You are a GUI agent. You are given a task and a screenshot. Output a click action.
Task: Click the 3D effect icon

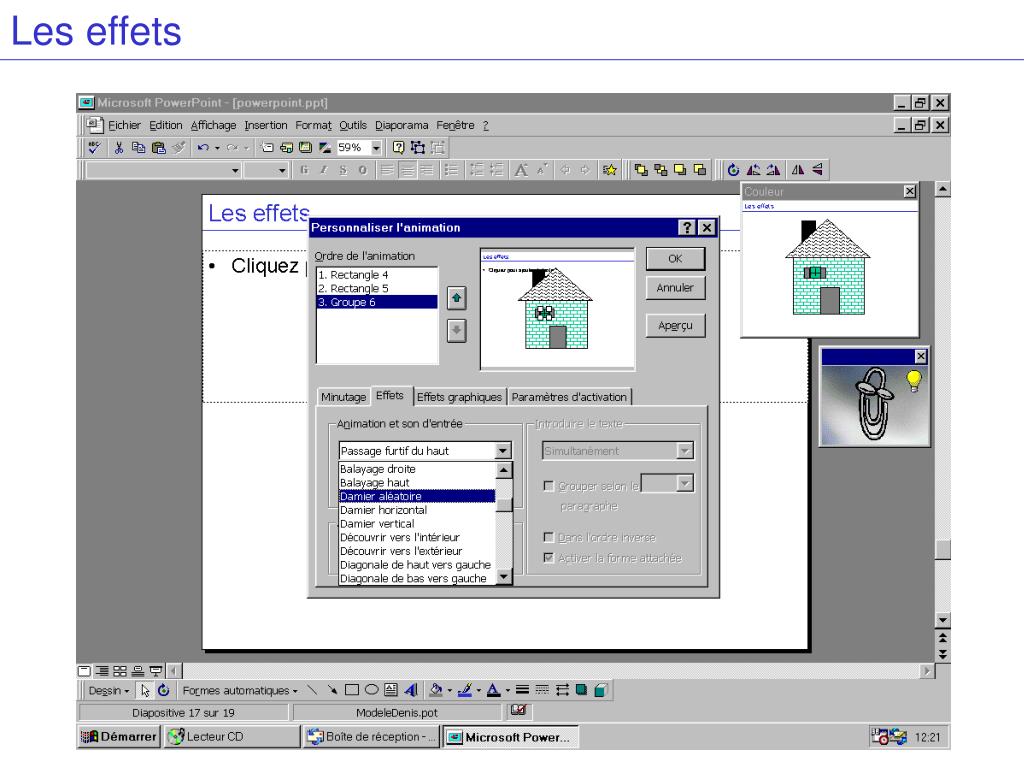(x=601, y=690)
